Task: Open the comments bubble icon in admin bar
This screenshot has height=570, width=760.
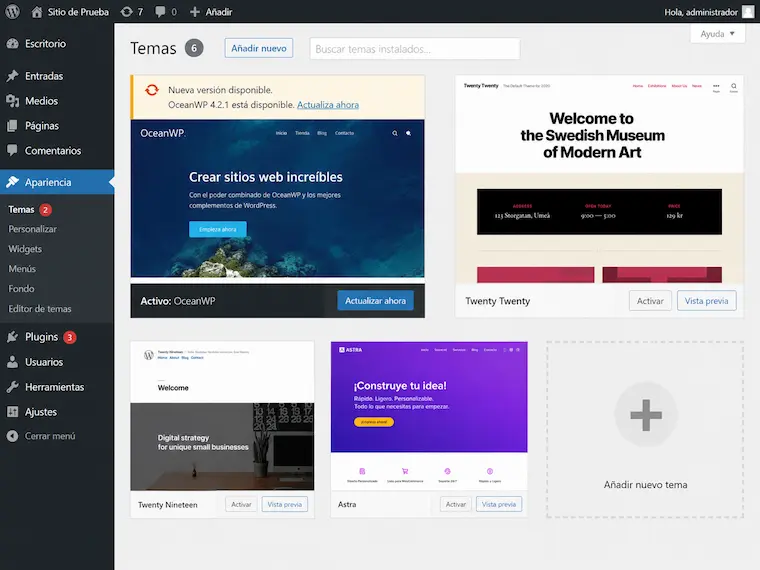Action: 160,12
